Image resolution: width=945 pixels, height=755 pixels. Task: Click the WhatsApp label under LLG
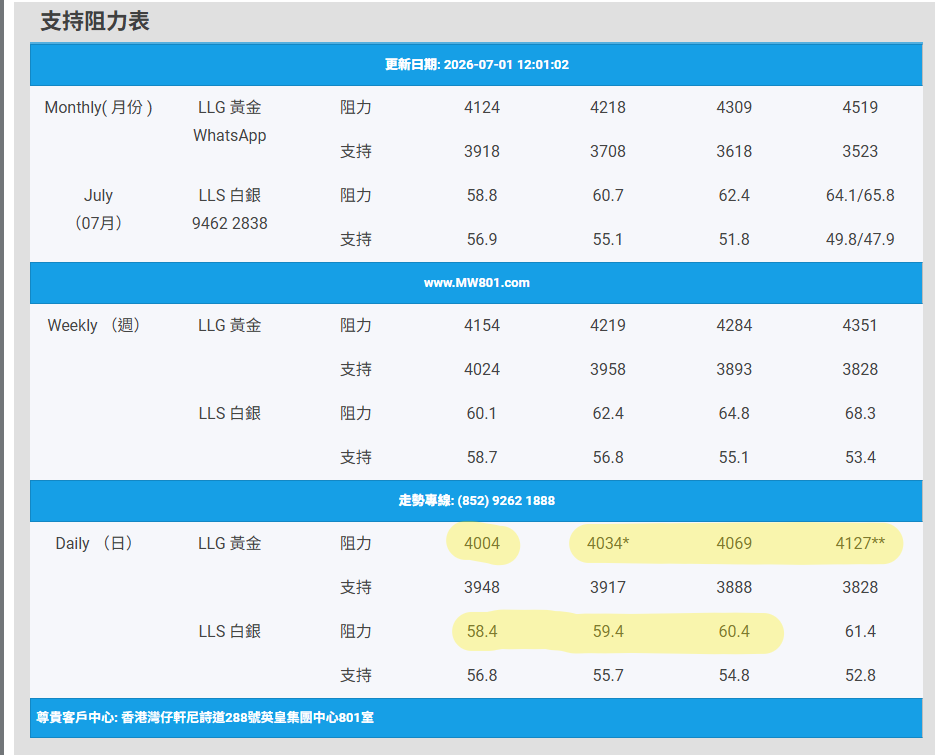[x=230, y=136]
